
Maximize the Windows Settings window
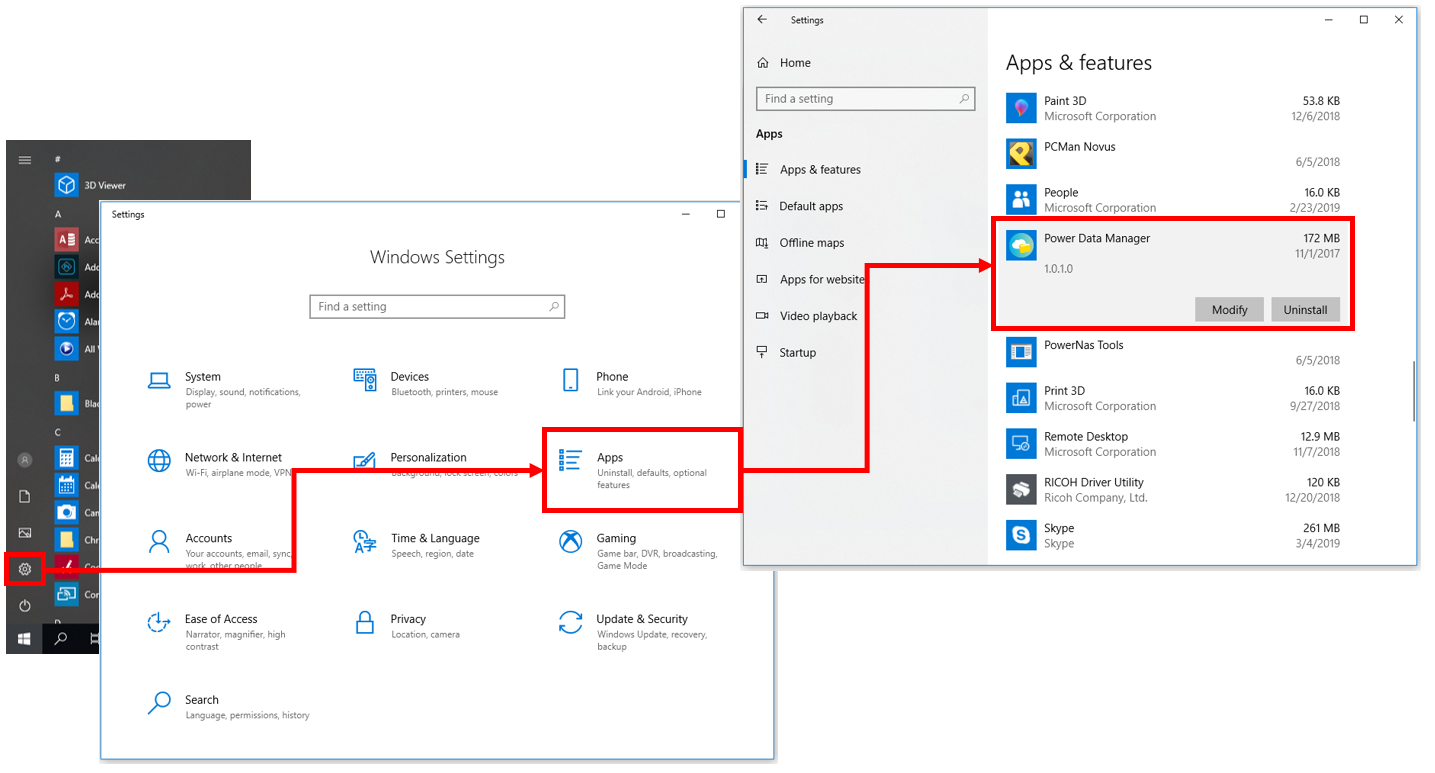pos(720,214)
